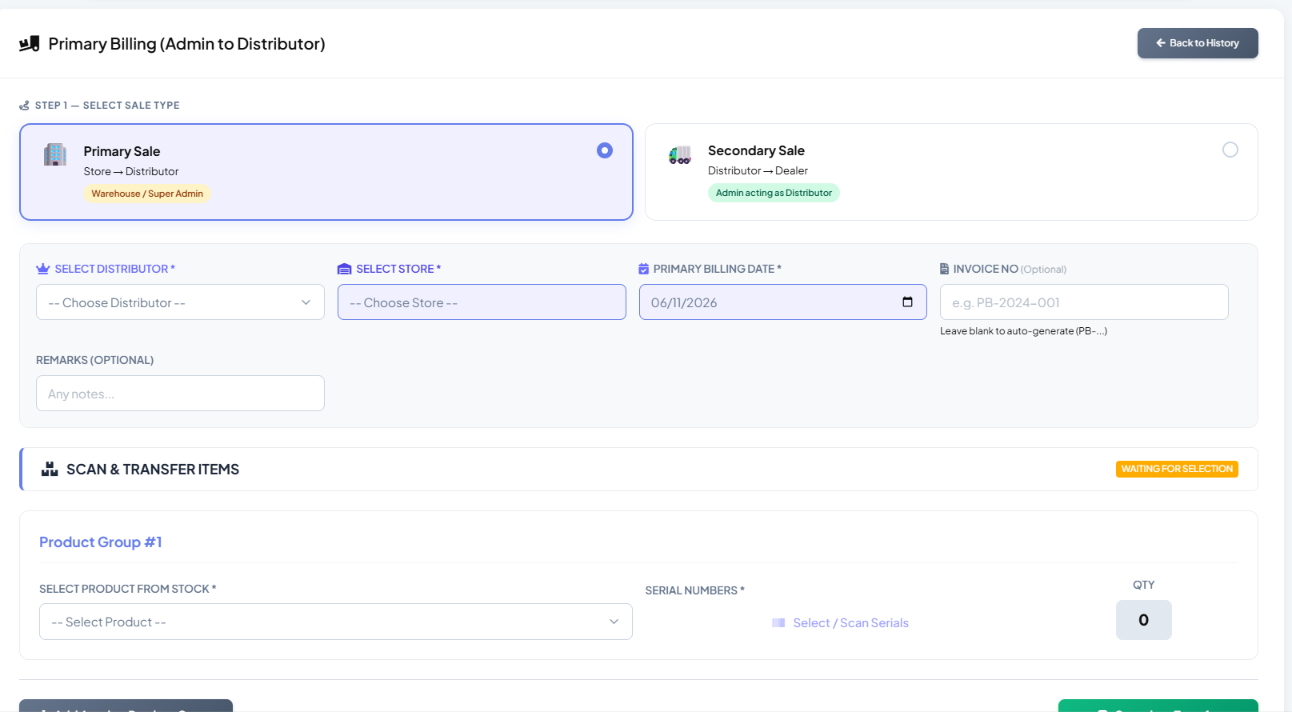Click the Choose Store field
This screenshot has height=712, width=1292.
tap(481, 302)
